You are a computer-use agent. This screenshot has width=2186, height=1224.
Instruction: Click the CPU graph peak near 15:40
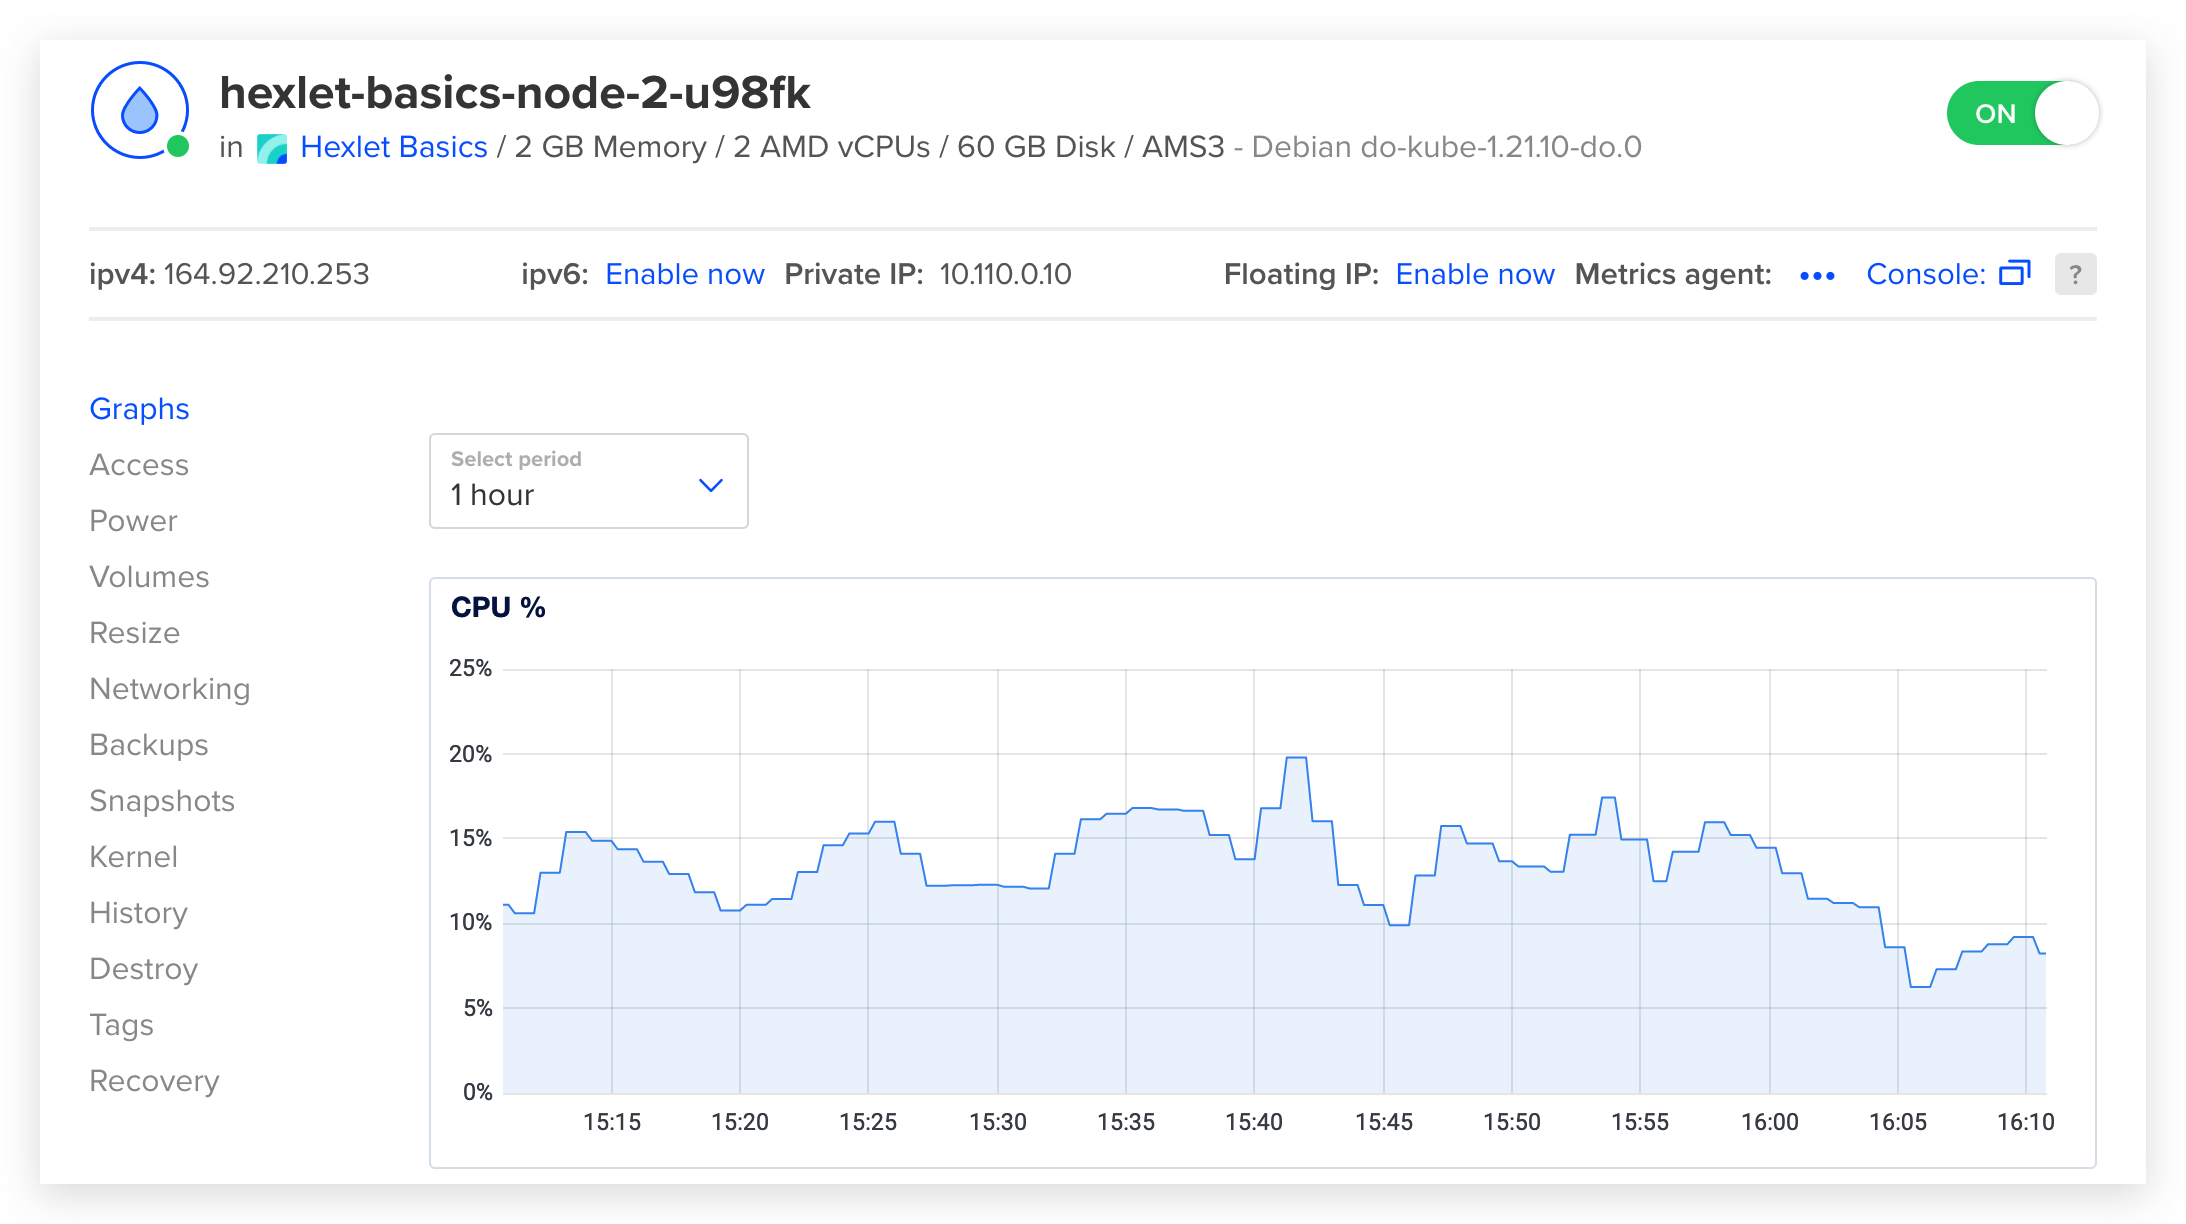(1295, 759)
